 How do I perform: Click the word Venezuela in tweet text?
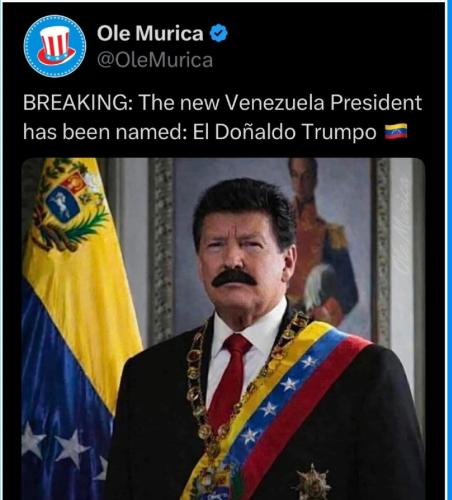275,103
